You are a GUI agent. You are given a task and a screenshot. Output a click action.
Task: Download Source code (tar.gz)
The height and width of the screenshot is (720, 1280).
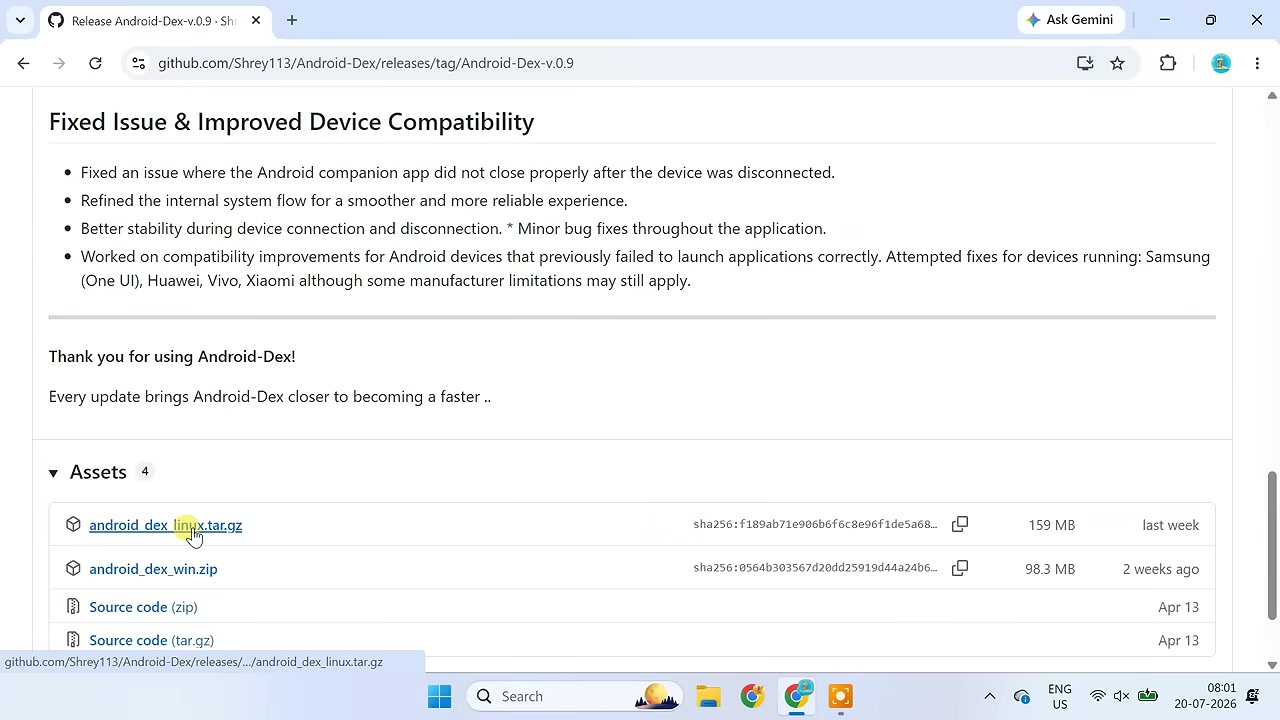151,640
